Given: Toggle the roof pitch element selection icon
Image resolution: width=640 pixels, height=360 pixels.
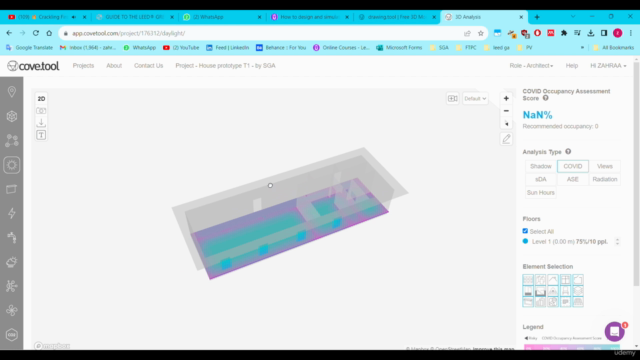Looking at the screenshot, I should click(553, 280).
